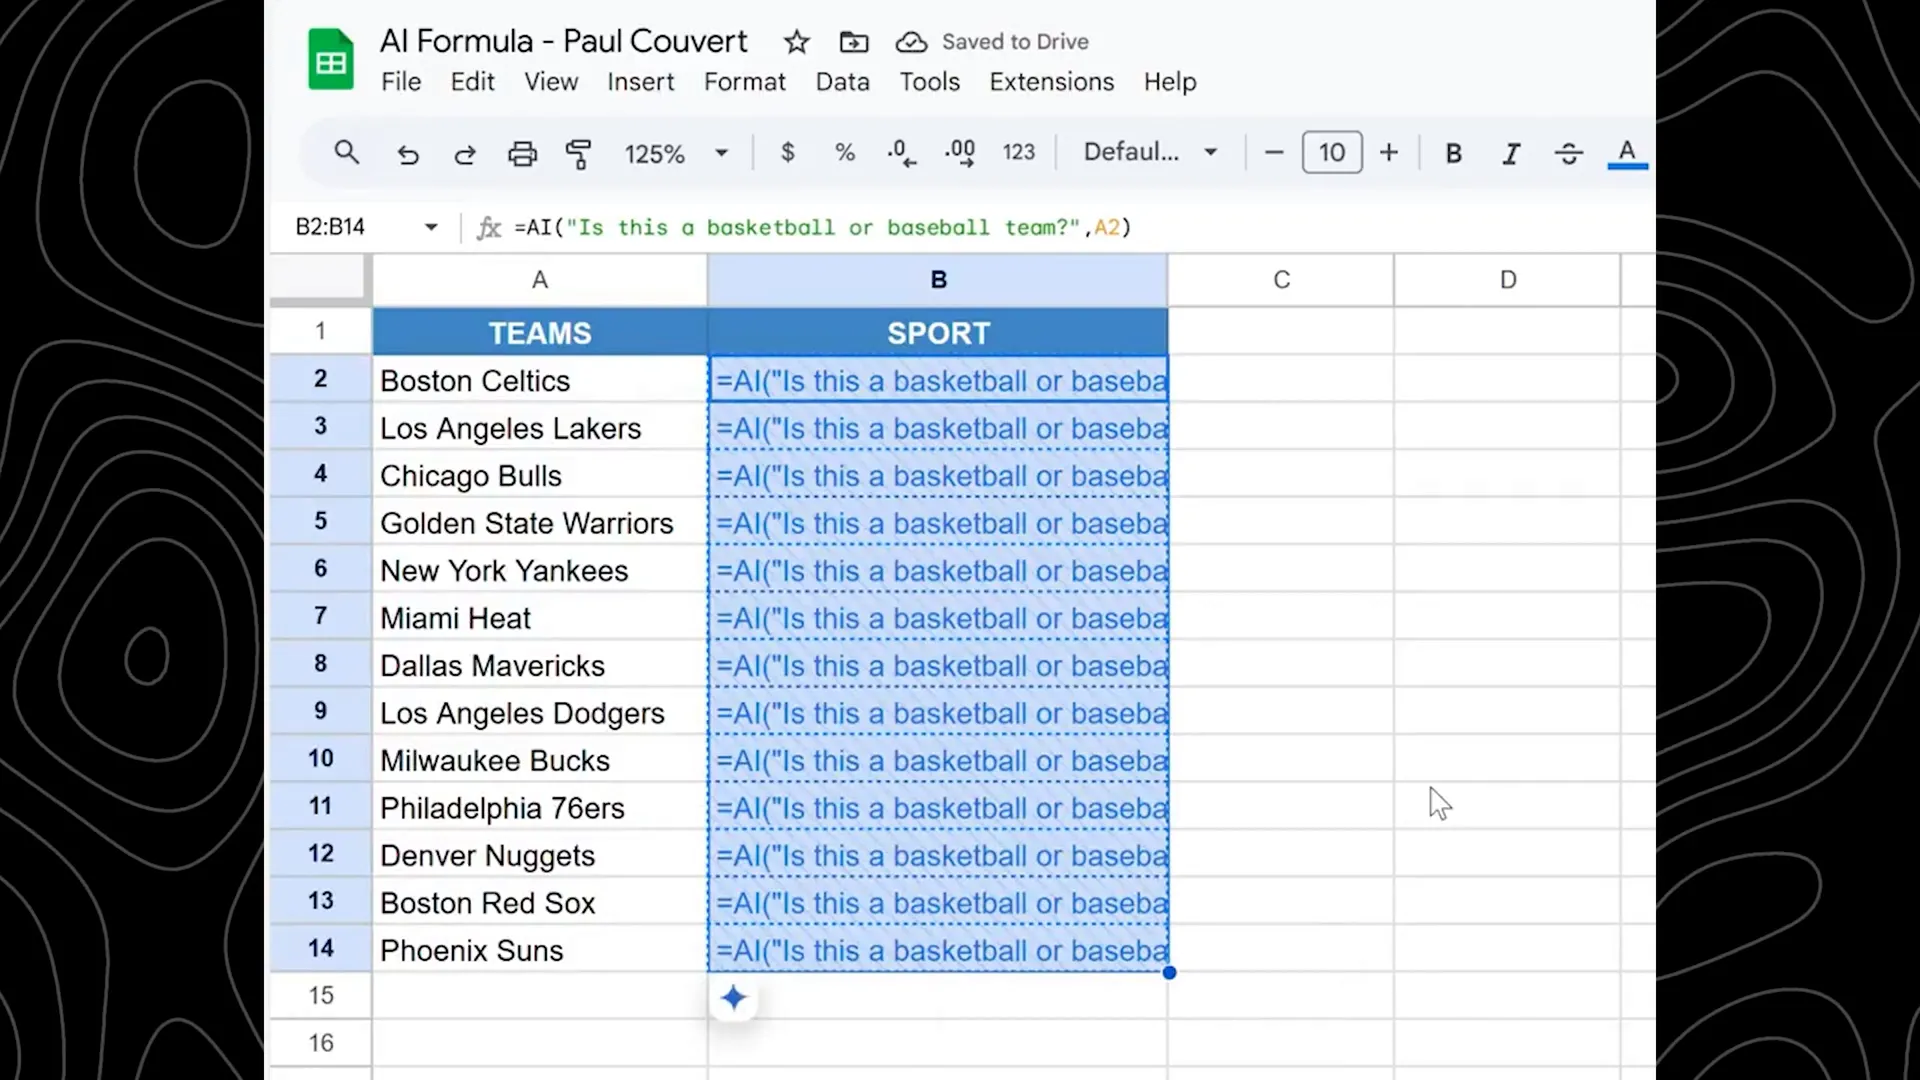This screenshot has width=1920, height=1080.
Task: Toggle bold formatting
Action: pos(1453,153)
